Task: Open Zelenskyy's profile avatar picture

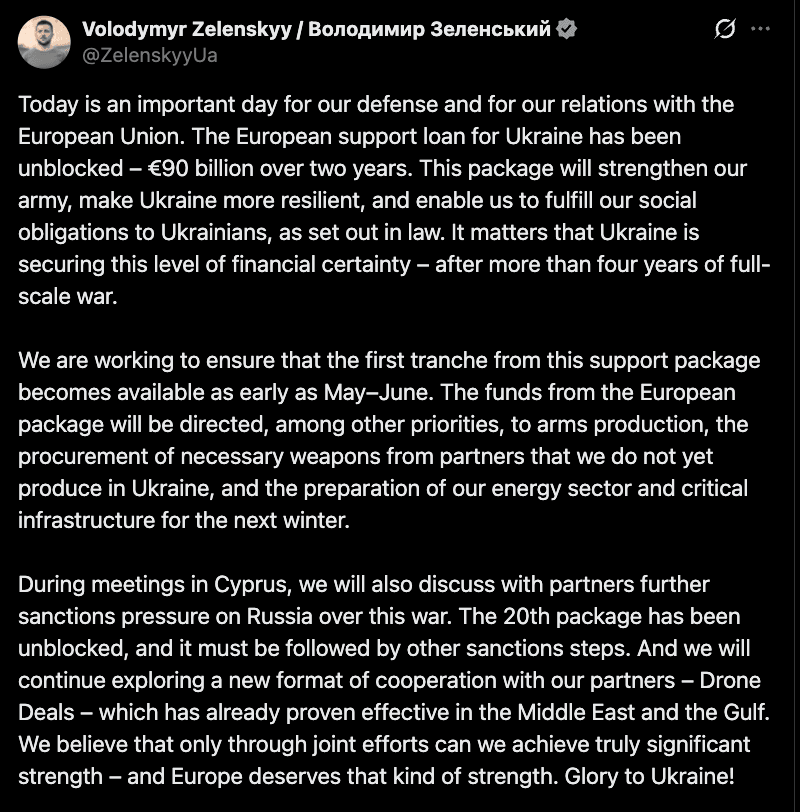Action: point(45,42)
